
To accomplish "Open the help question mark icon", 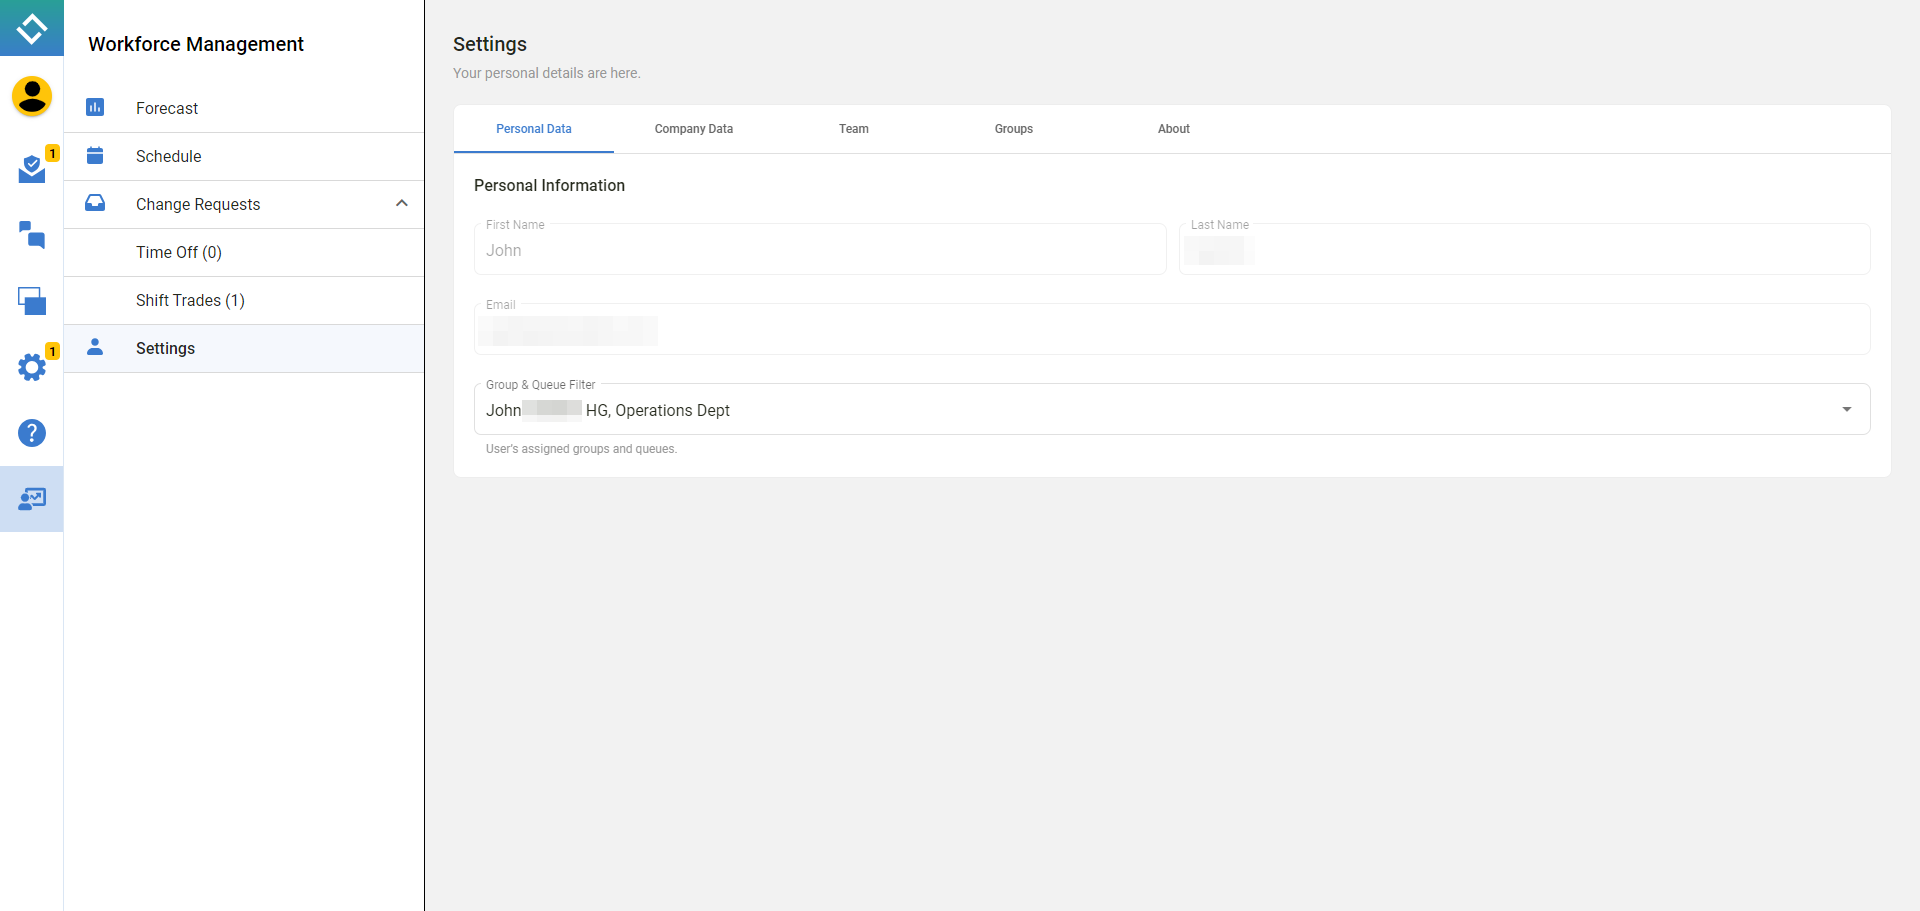I will pos(32,433).
